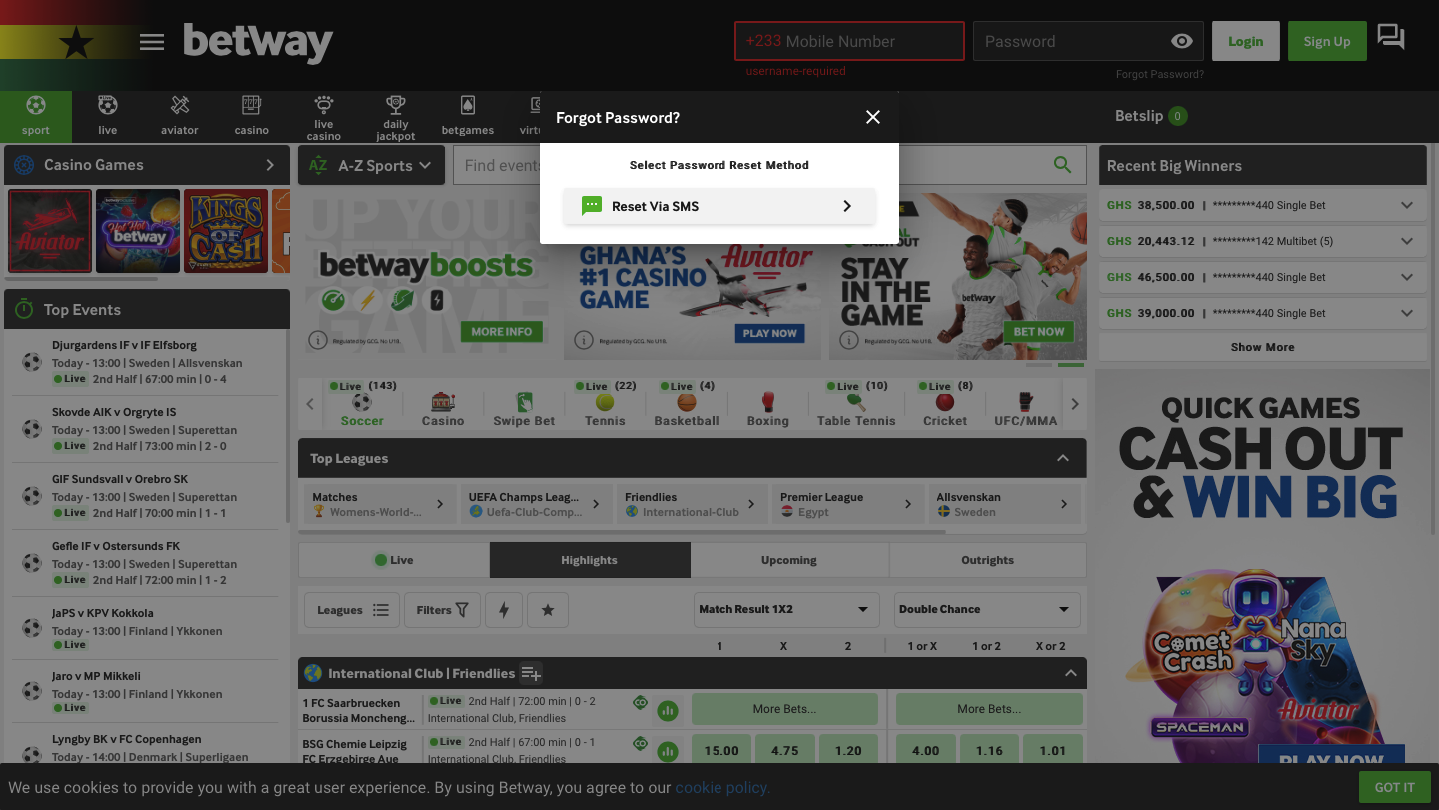1439x810 pixels.
Task: Open the live chat speech bubbles icon
Action: click(x=1391, y=38)
